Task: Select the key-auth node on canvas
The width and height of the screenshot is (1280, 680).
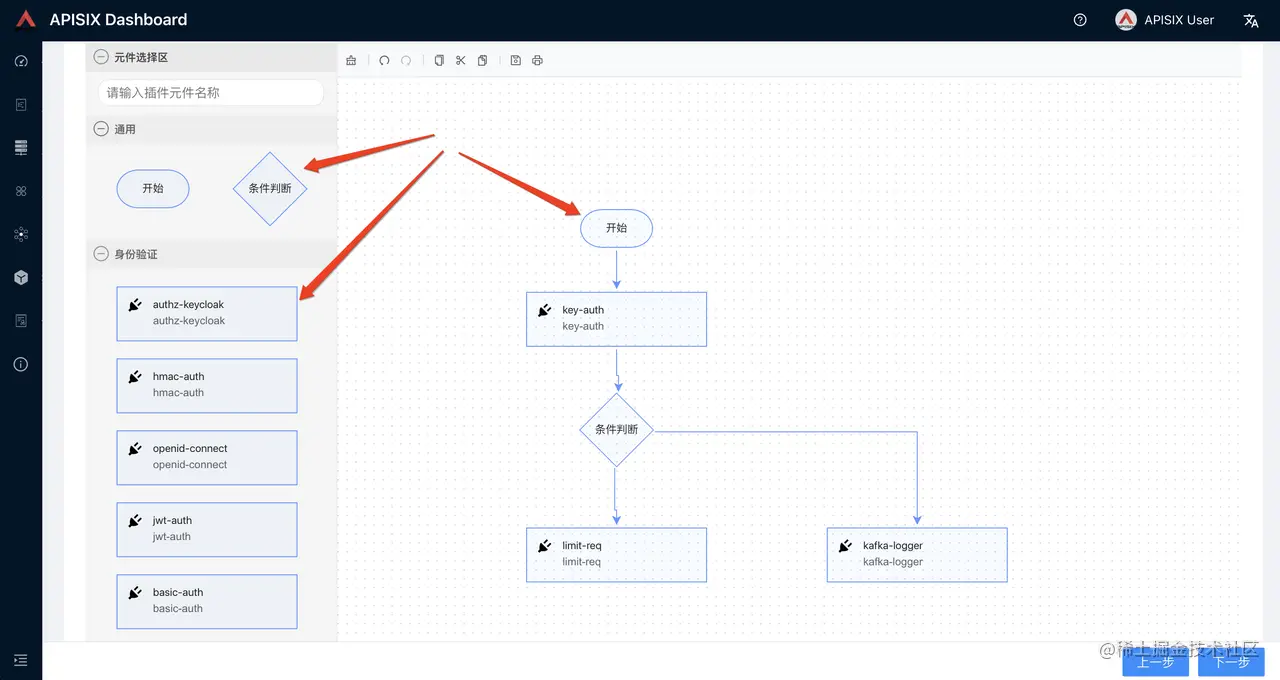Action: coord(616,319)
